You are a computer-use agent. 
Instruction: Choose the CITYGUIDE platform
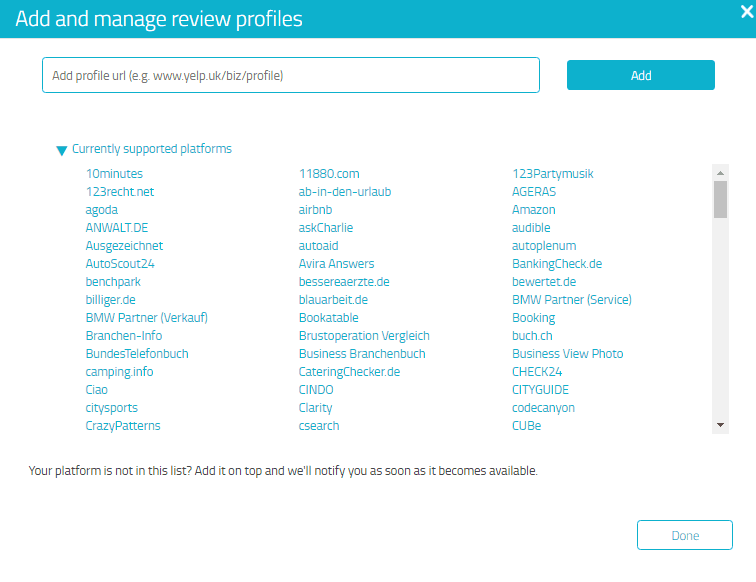(x=540, y=390)
